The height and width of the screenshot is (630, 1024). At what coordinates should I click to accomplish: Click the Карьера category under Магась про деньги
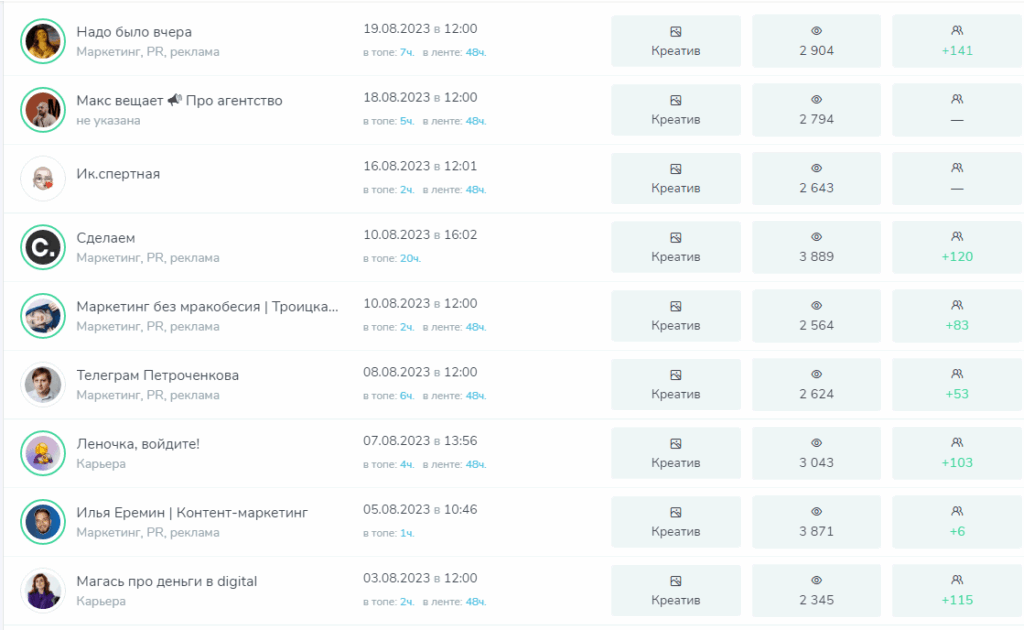[101, 601]
